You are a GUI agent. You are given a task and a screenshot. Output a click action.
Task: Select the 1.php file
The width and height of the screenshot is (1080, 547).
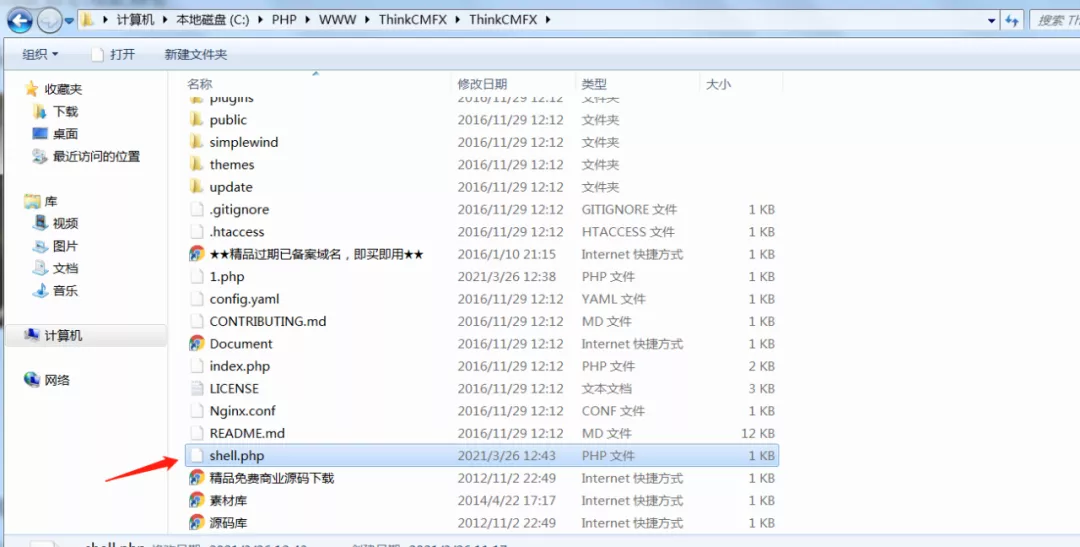(x=227, y=277)
